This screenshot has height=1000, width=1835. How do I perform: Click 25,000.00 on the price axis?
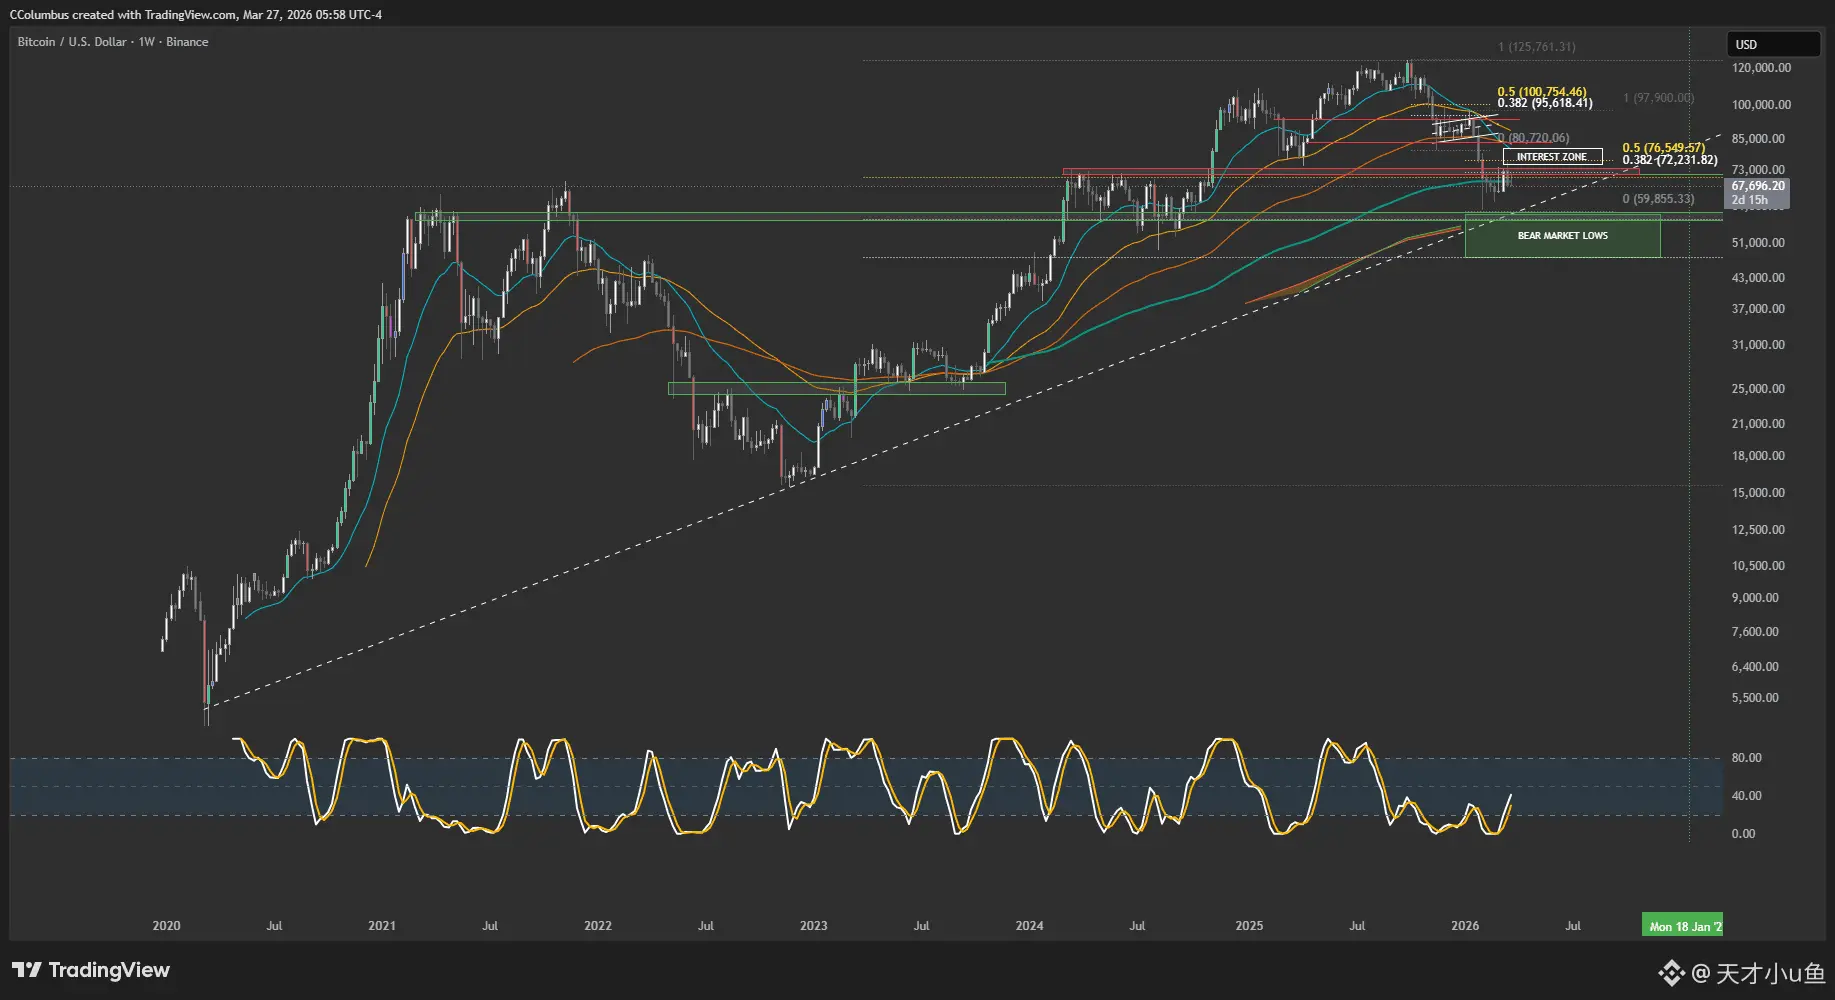click(x=1758, y=389)
